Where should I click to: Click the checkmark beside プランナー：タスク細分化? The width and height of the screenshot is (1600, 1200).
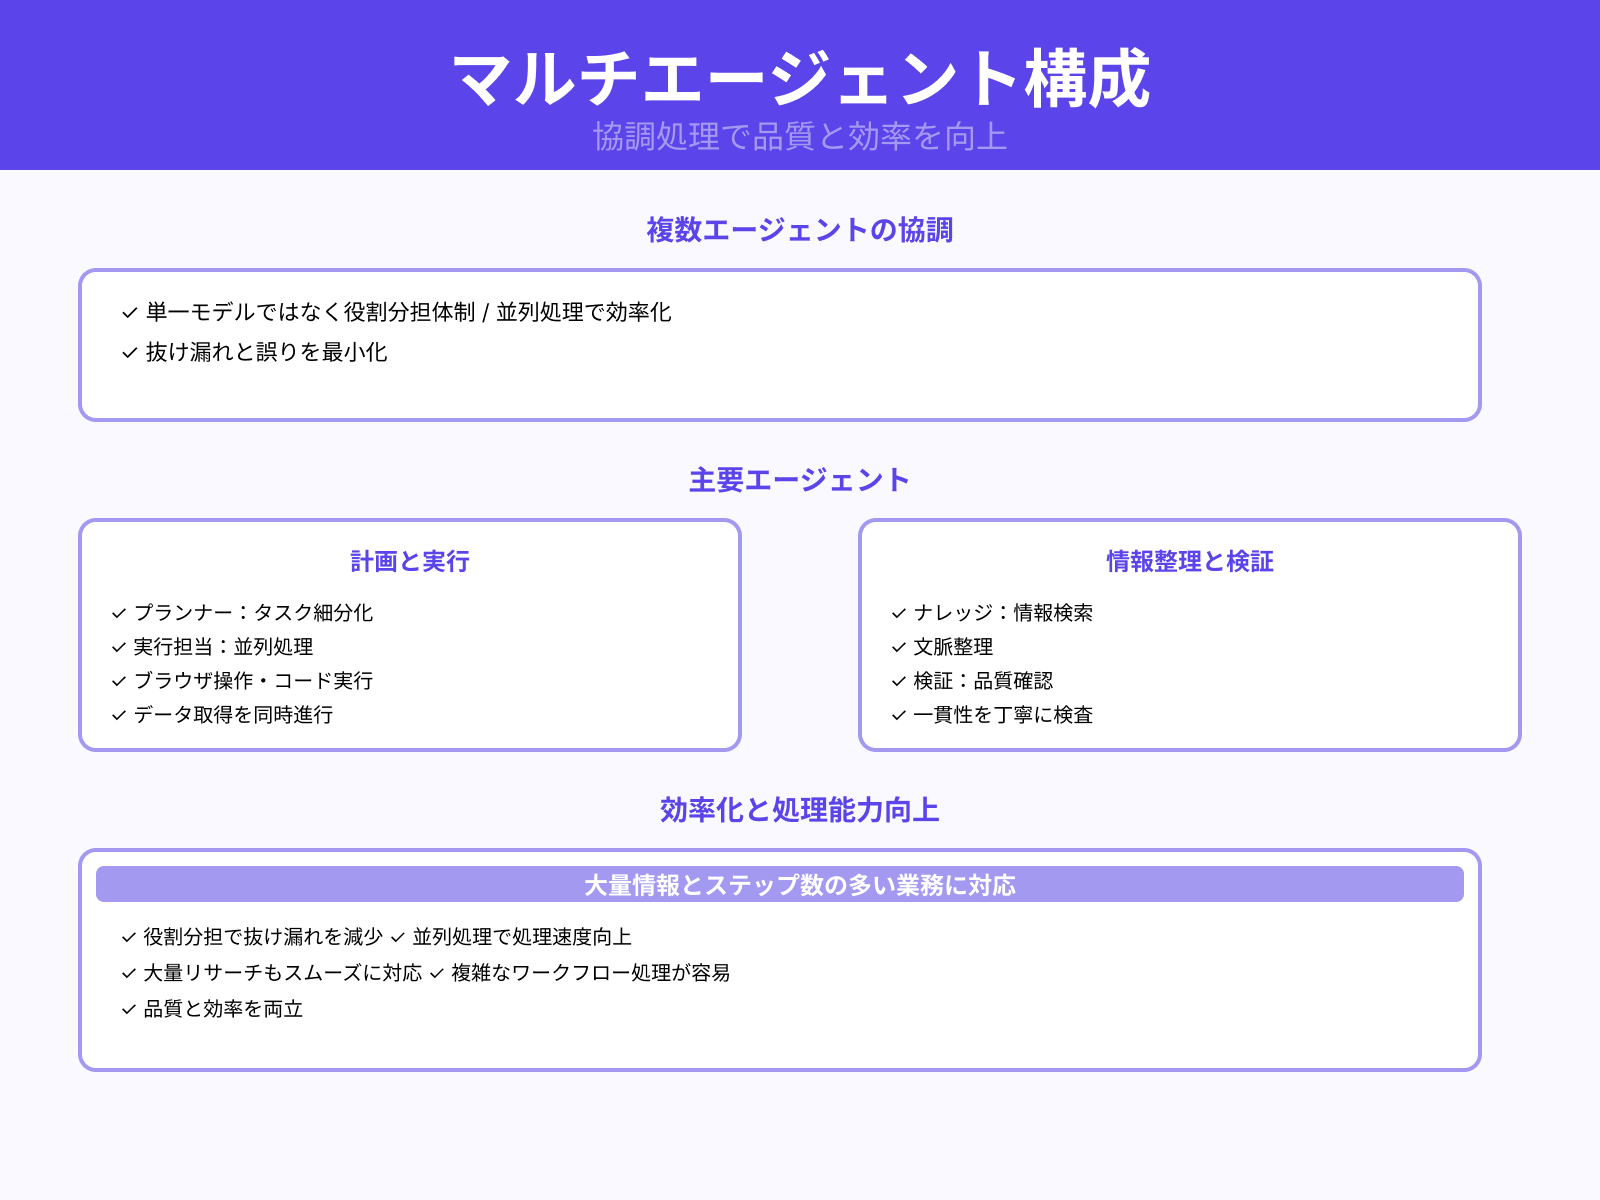click(117, 613)
